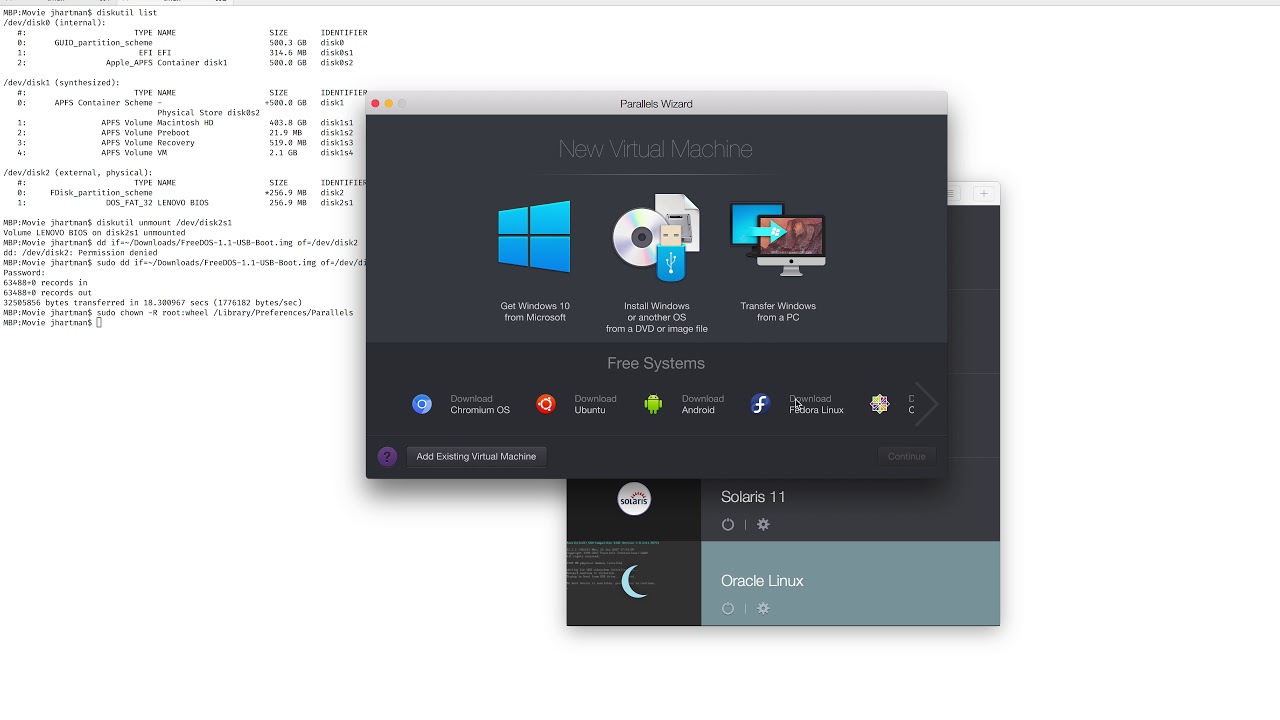
Task: Click the Parallels Wizard title bar text
Action: pyautogui.click(x=656, y=104)
